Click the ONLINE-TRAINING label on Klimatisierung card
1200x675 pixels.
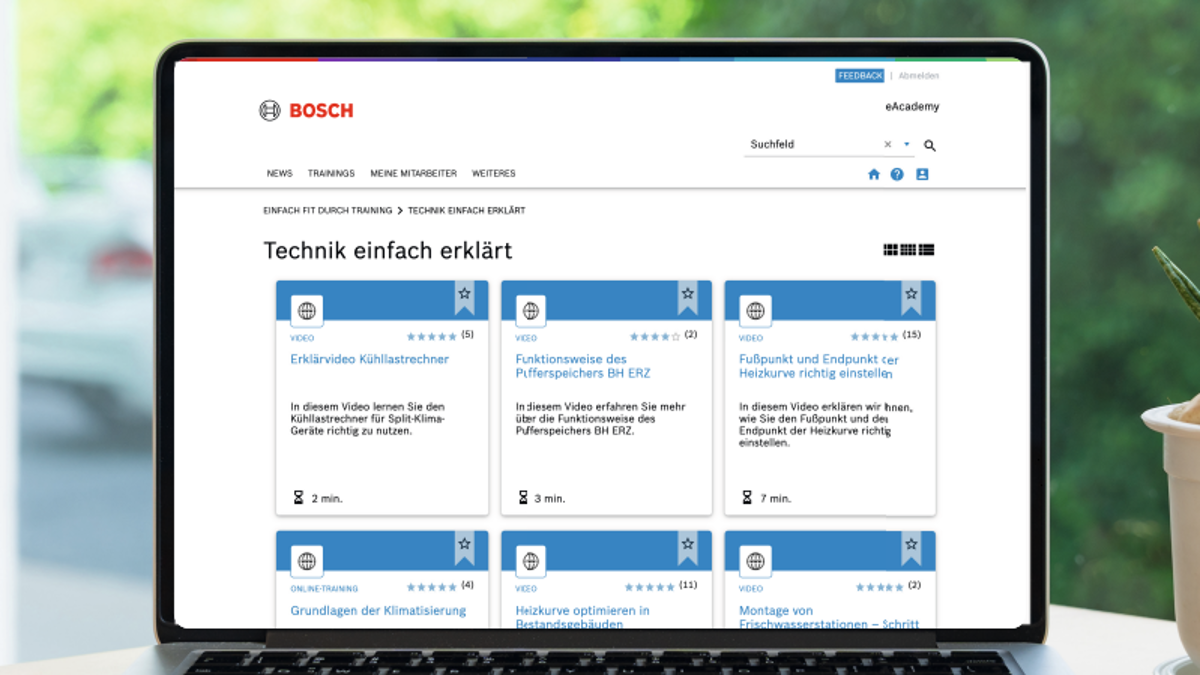coord(324,589)
